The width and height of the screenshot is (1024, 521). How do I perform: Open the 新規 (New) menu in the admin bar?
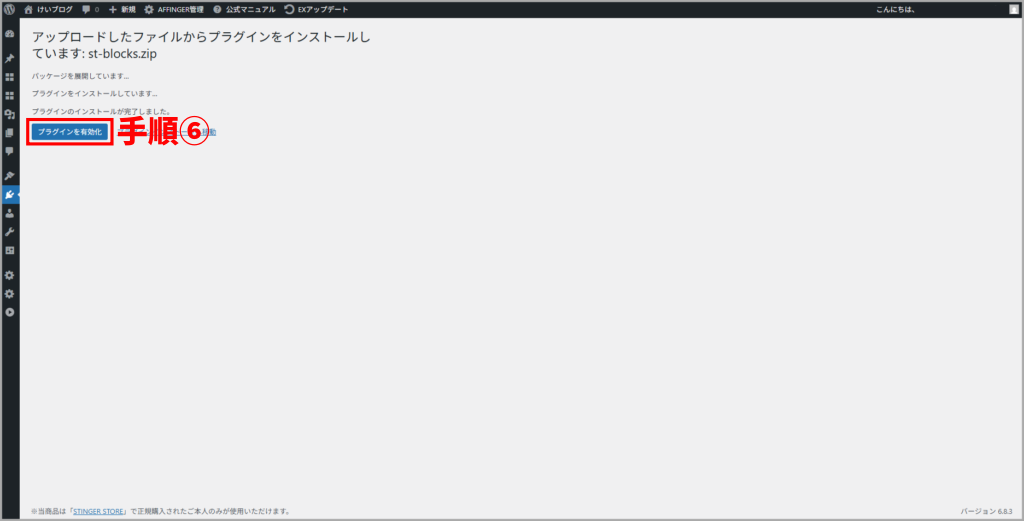tap(122, 9)
